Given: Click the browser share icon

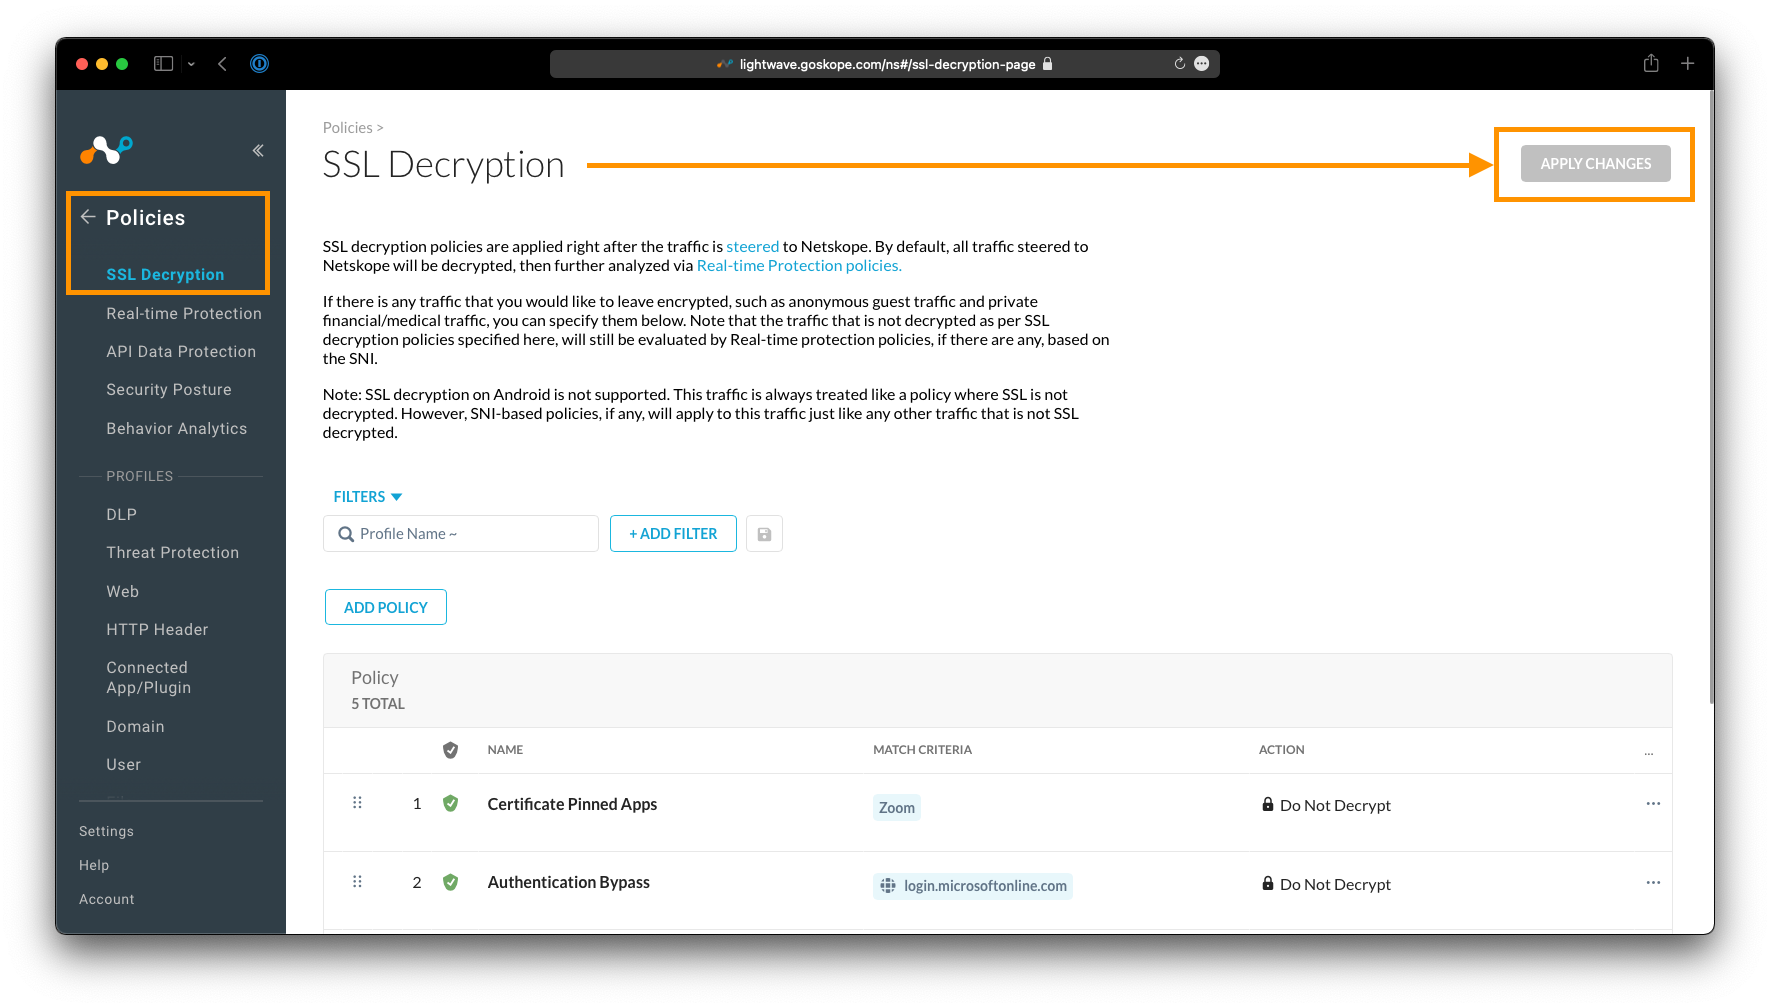Looking at the screenshot, I should click(x=1651, y=64).
